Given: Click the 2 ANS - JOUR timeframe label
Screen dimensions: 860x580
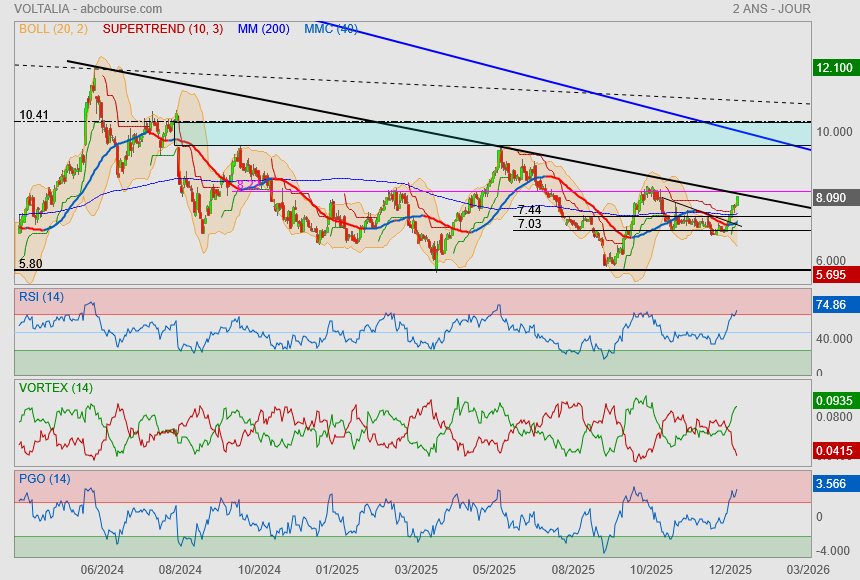Looking at the screenshot, I should tap(771, 8).
